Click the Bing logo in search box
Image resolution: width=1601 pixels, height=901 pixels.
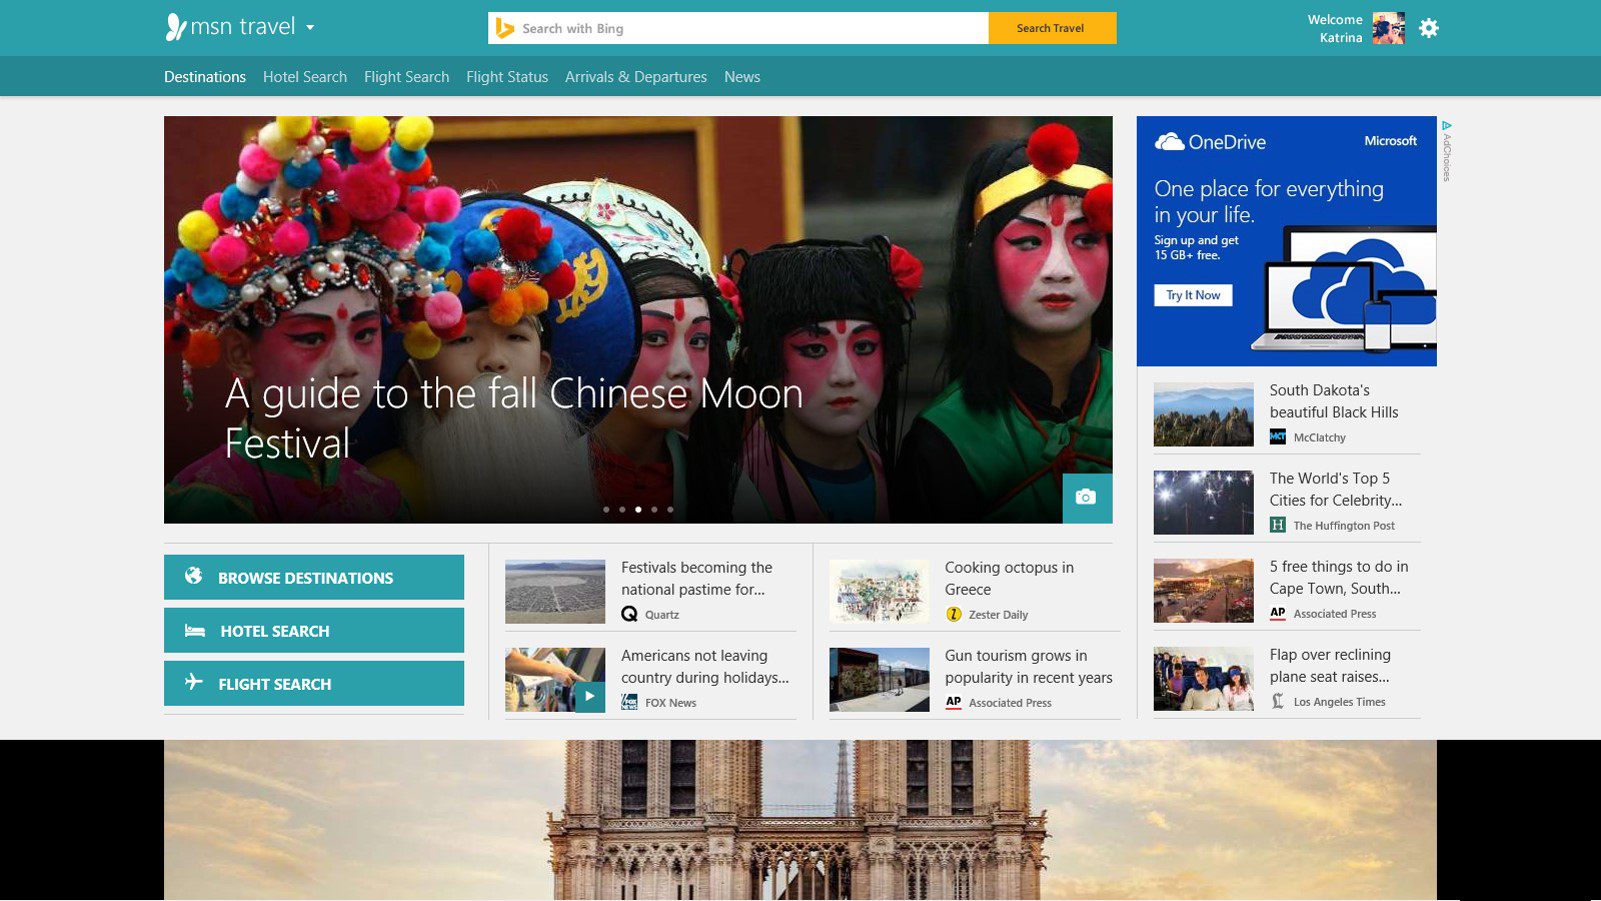point(505,28)
